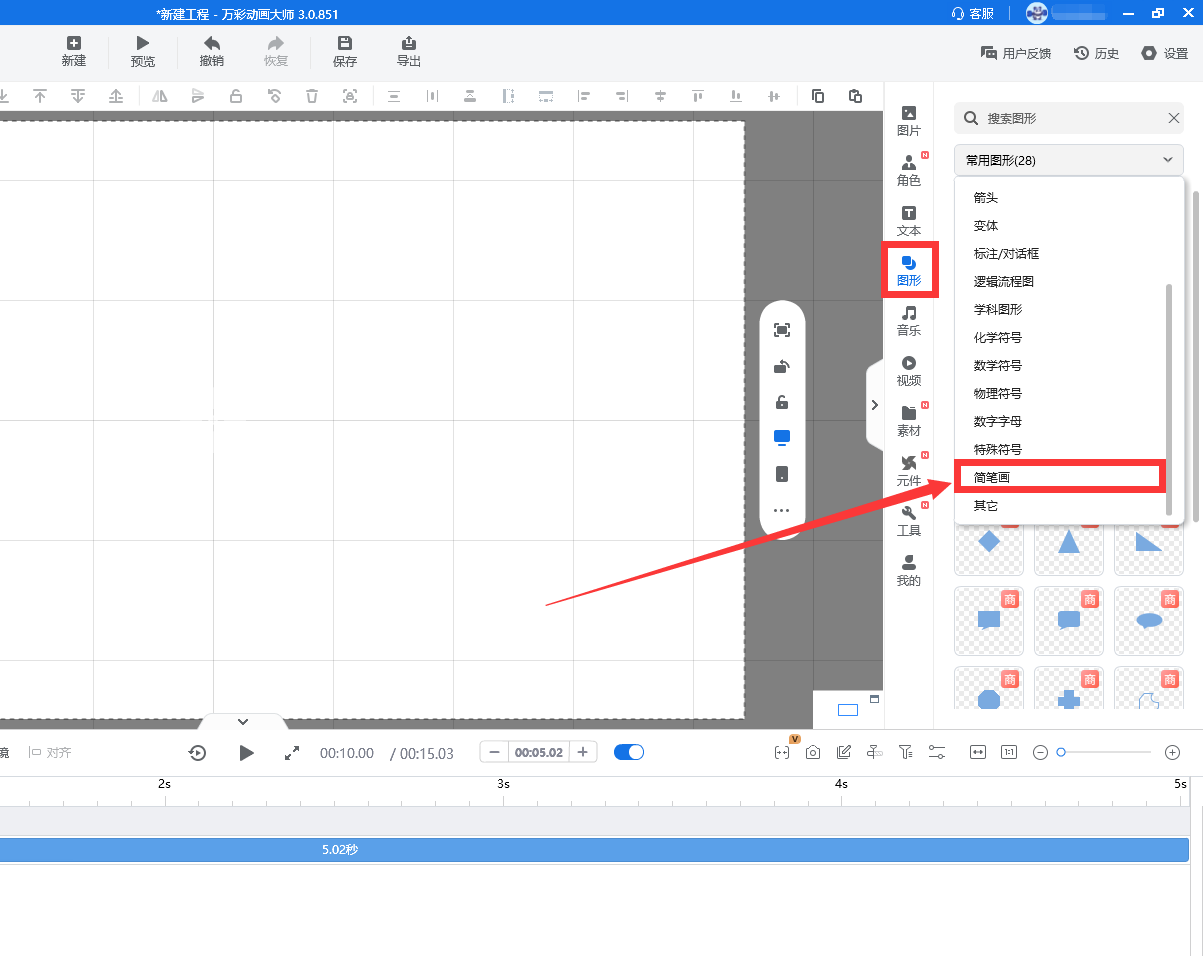Click the fit-to-screen icon in the floating canvas toolbar

782,330
